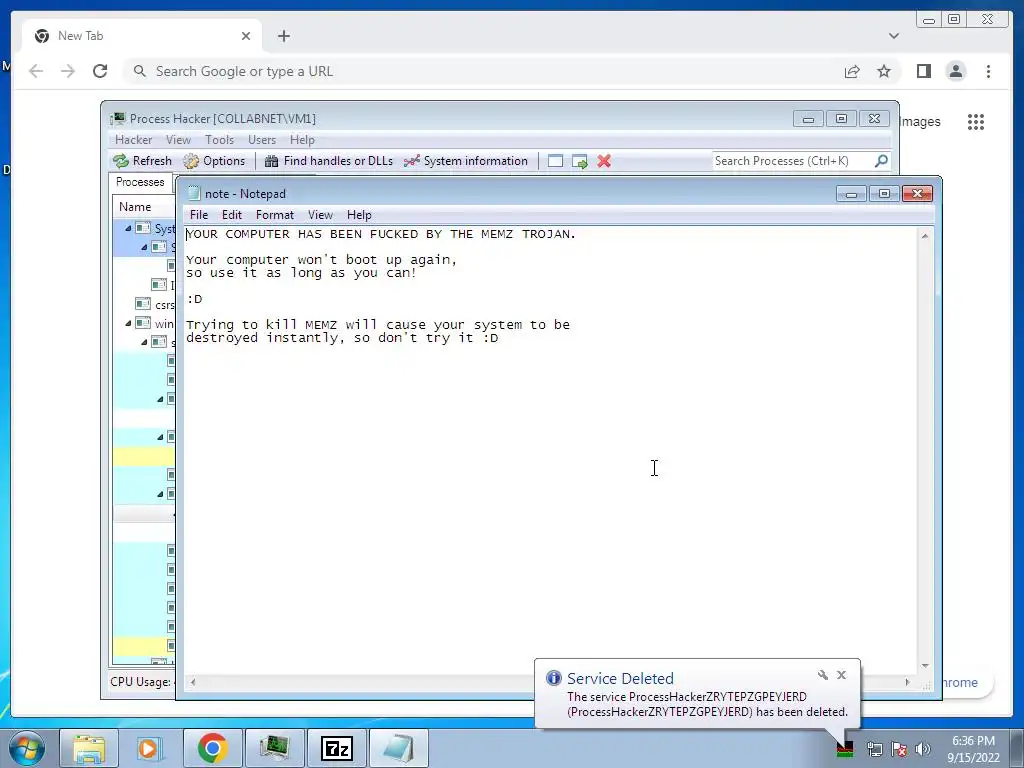Click the find window and thread arrow icon

579,161
